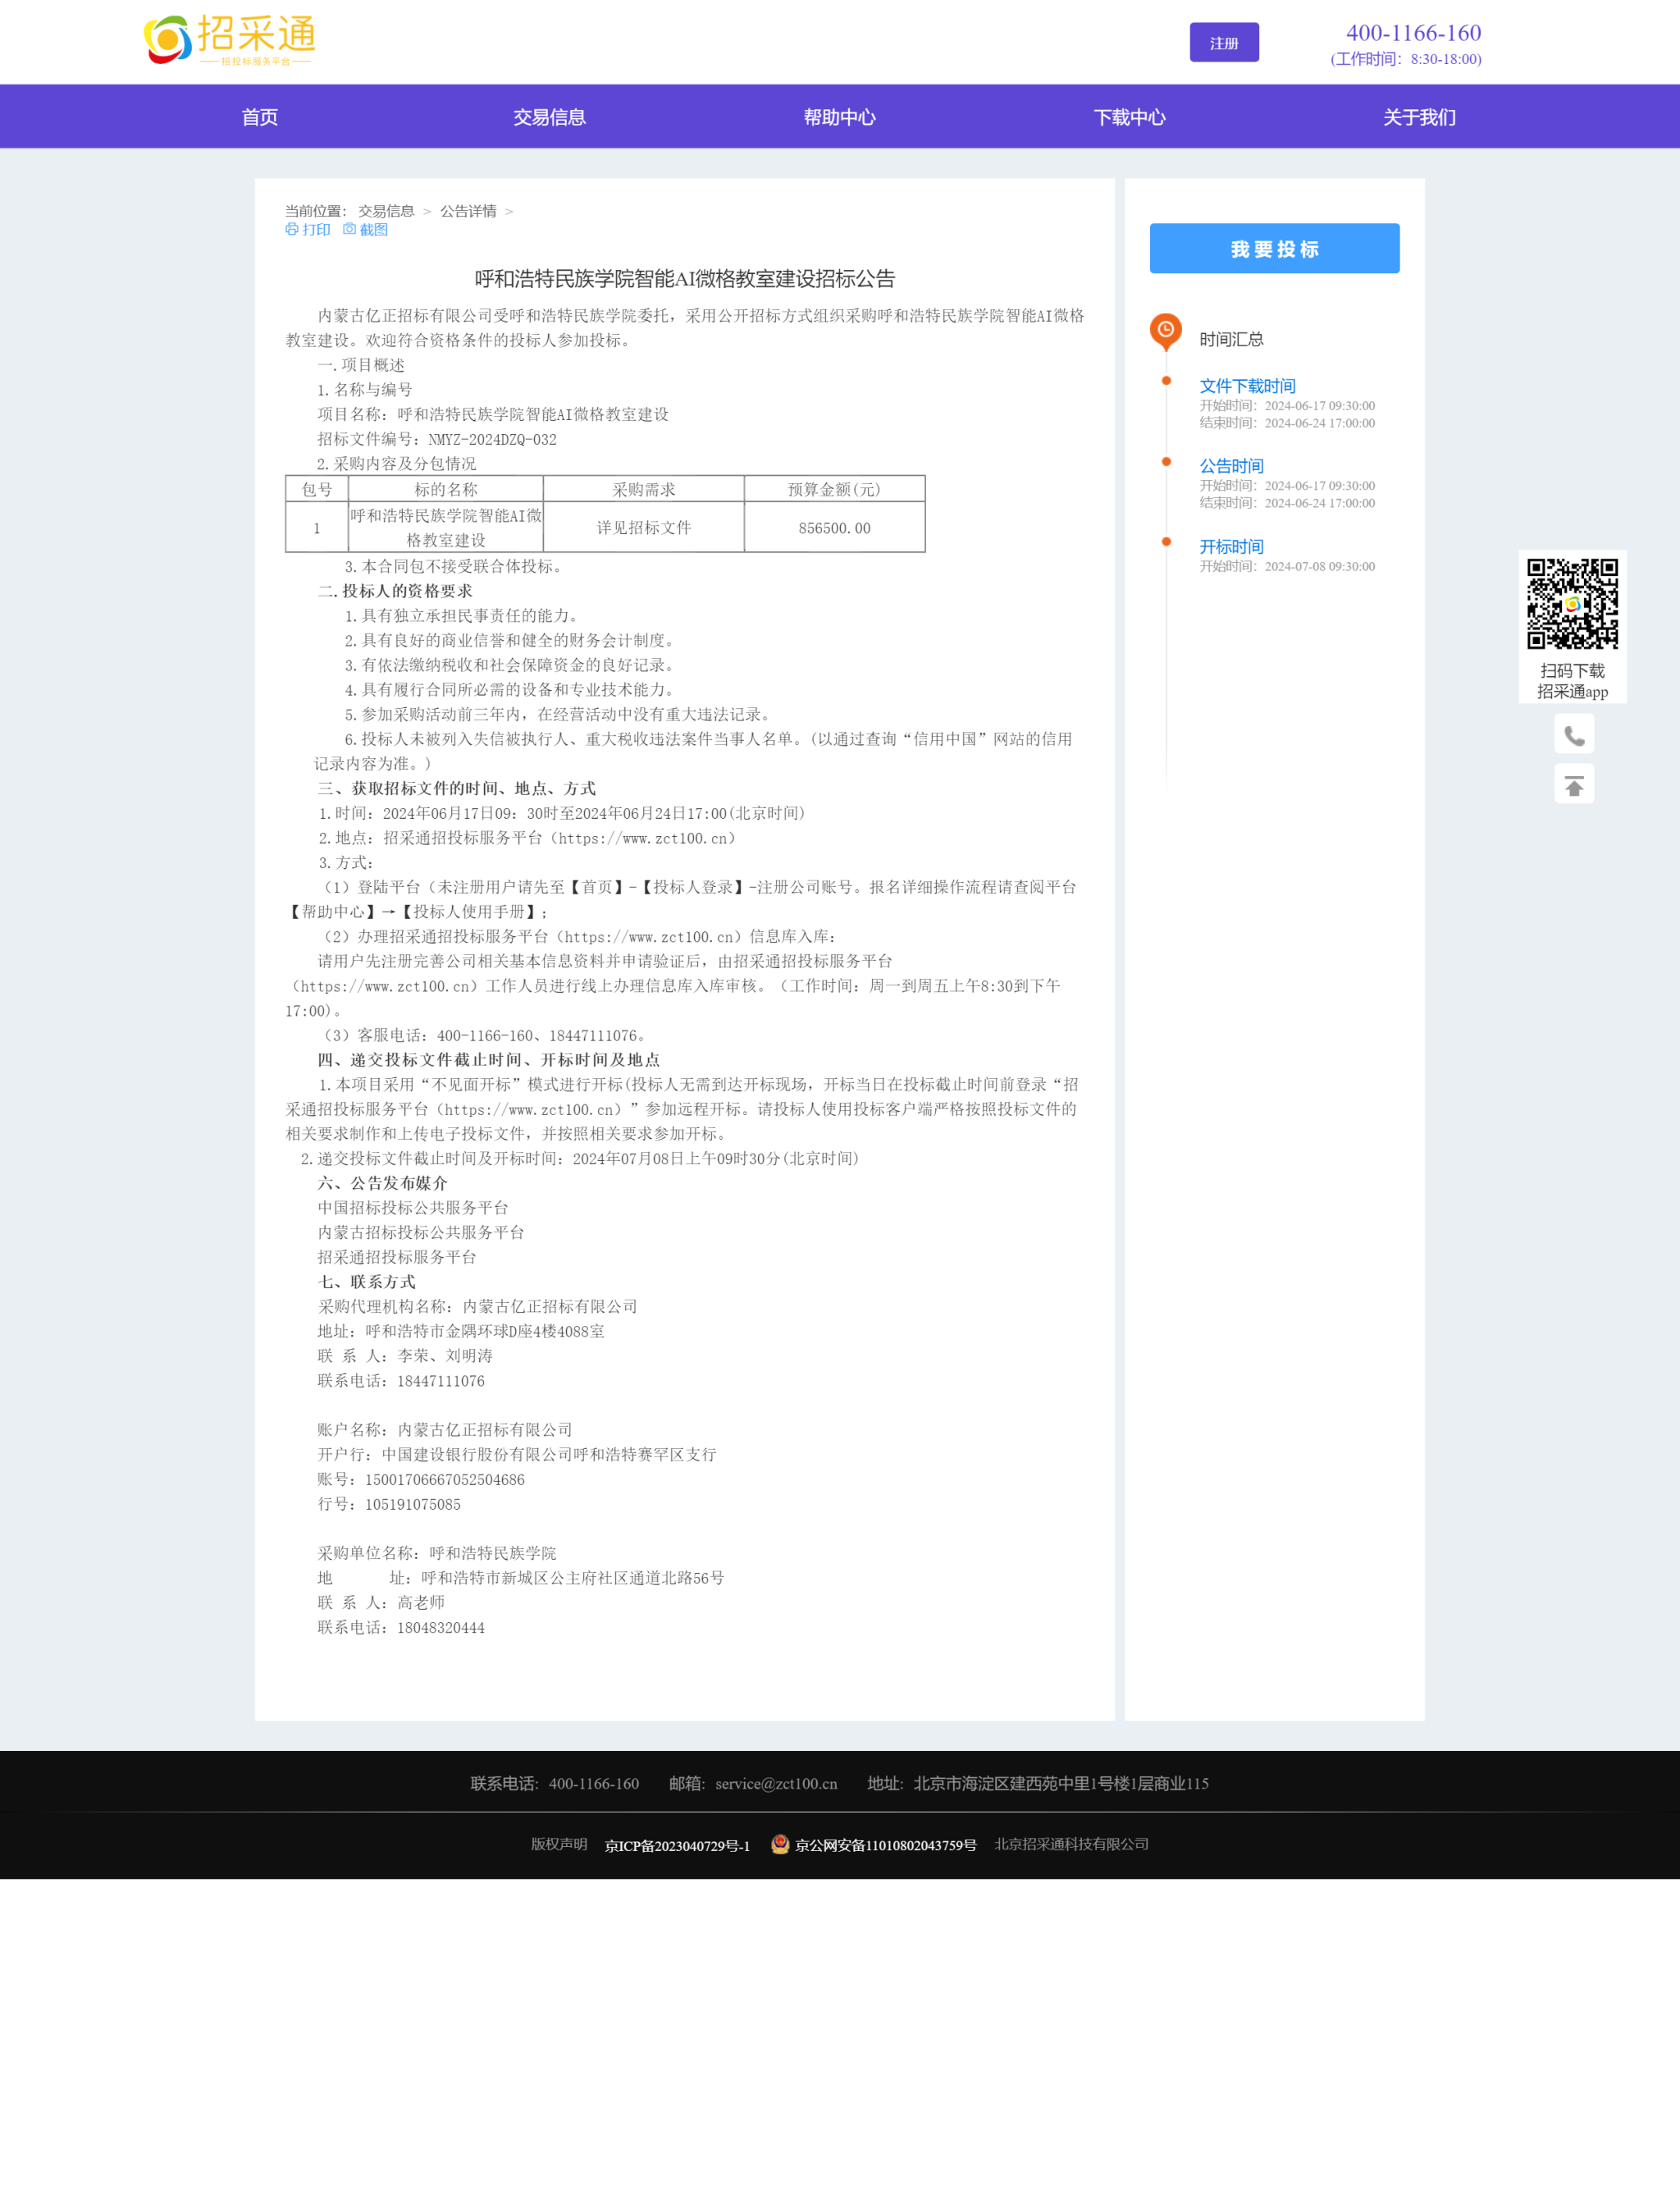Image resolution: width=1680 pixels, height=2203 pixels.
Task: Click the 交易信息 breadcrumb link
Action: coord(386,211)
